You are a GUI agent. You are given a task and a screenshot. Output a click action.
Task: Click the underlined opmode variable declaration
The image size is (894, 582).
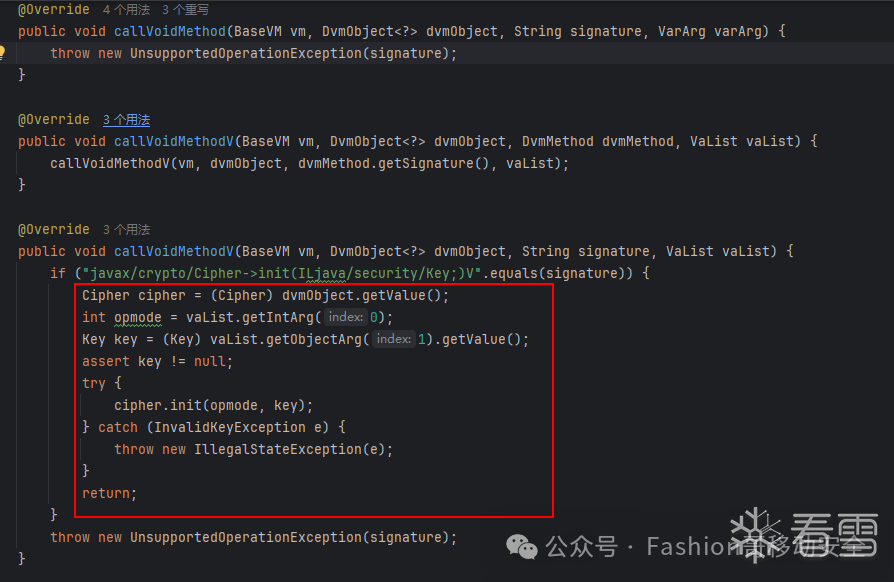(x=137, y=318)
